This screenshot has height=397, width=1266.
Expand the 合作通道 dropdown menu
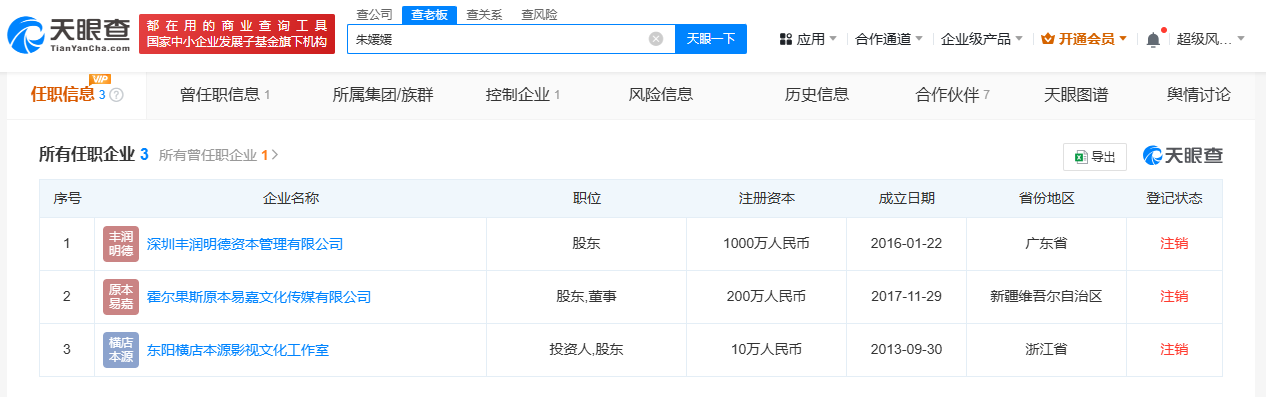889,39
